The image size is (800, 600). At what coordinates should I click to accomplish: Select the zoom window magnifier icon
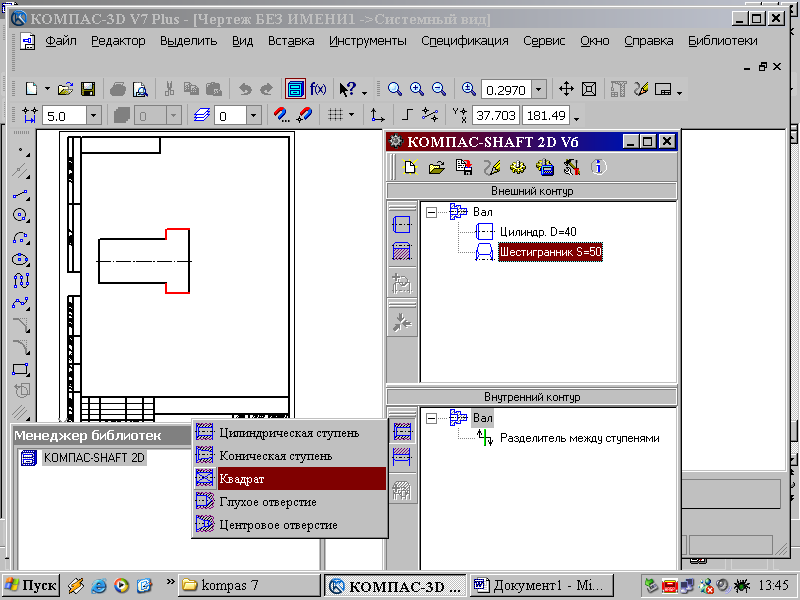(394, 89)
